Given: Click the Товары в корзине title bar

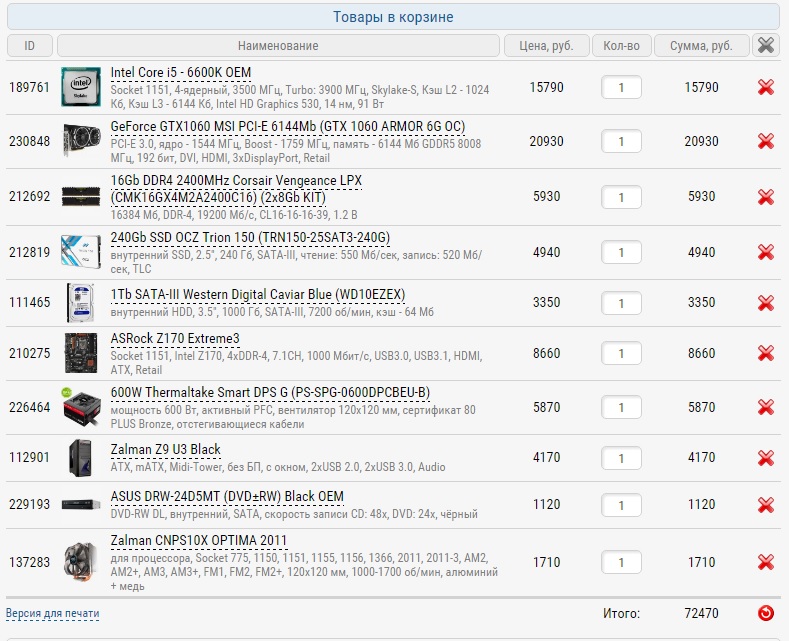Looking at the screenshot, I should [393, 17].
